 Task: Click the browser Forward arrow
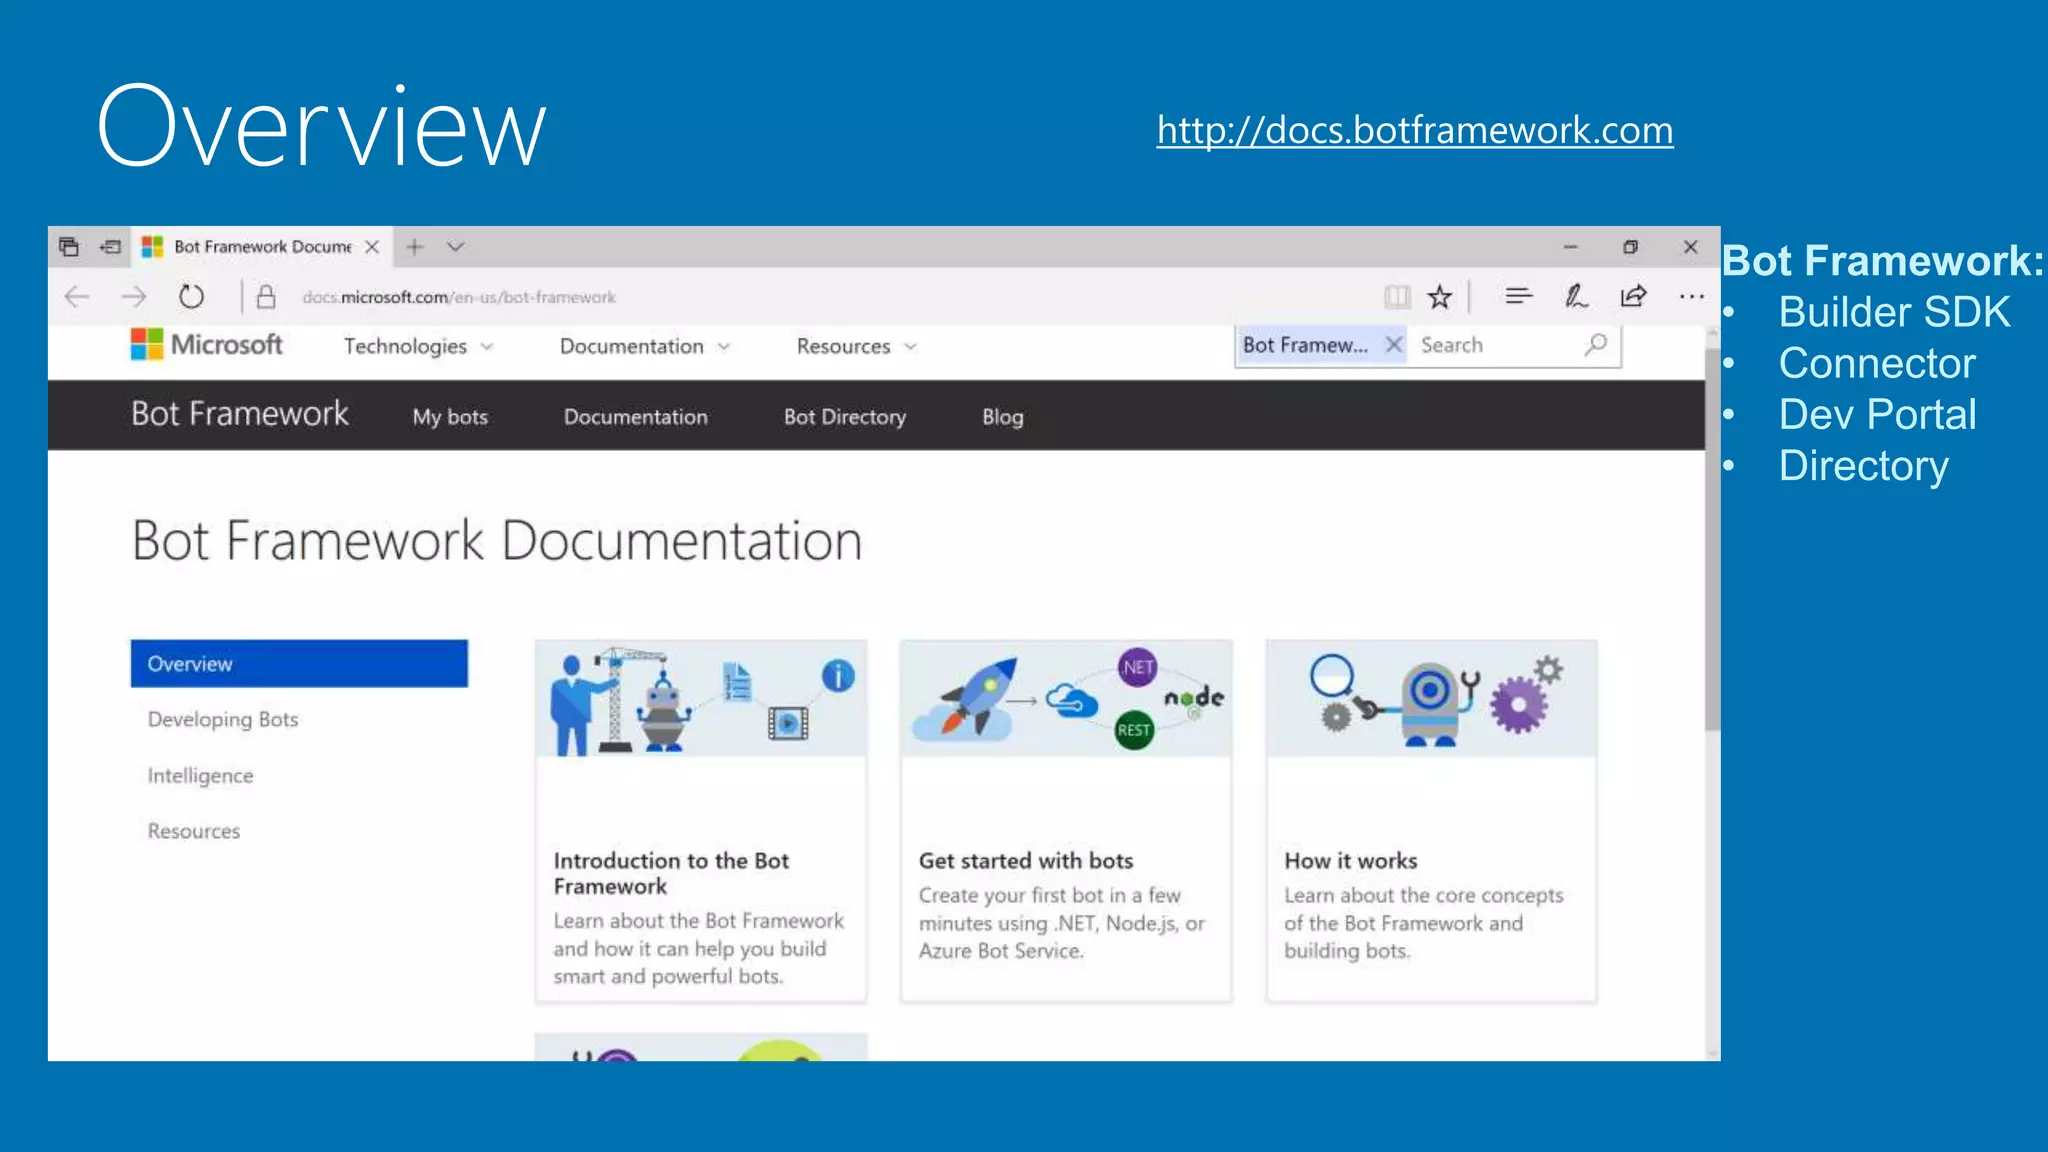point(133,297)
